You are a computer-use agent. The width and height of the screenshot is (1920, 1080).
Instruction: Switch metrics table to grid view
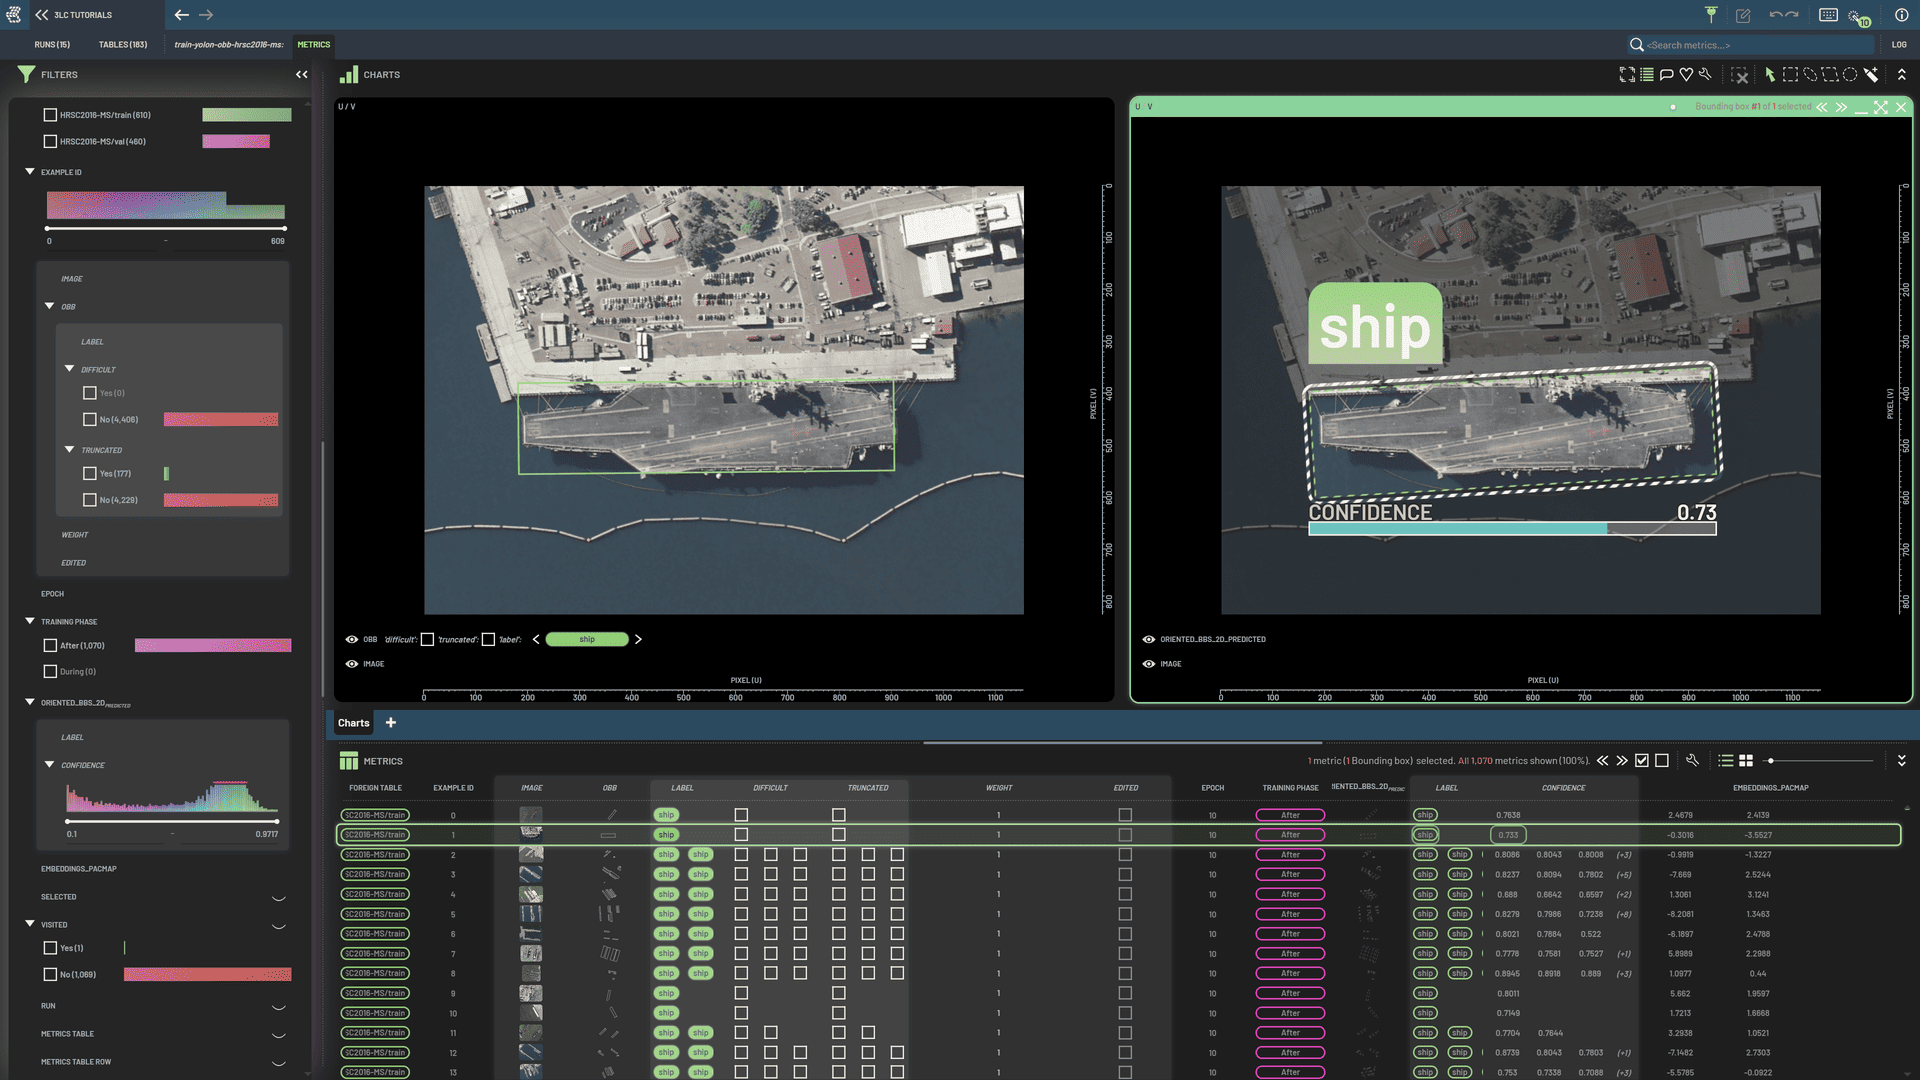1746,761
